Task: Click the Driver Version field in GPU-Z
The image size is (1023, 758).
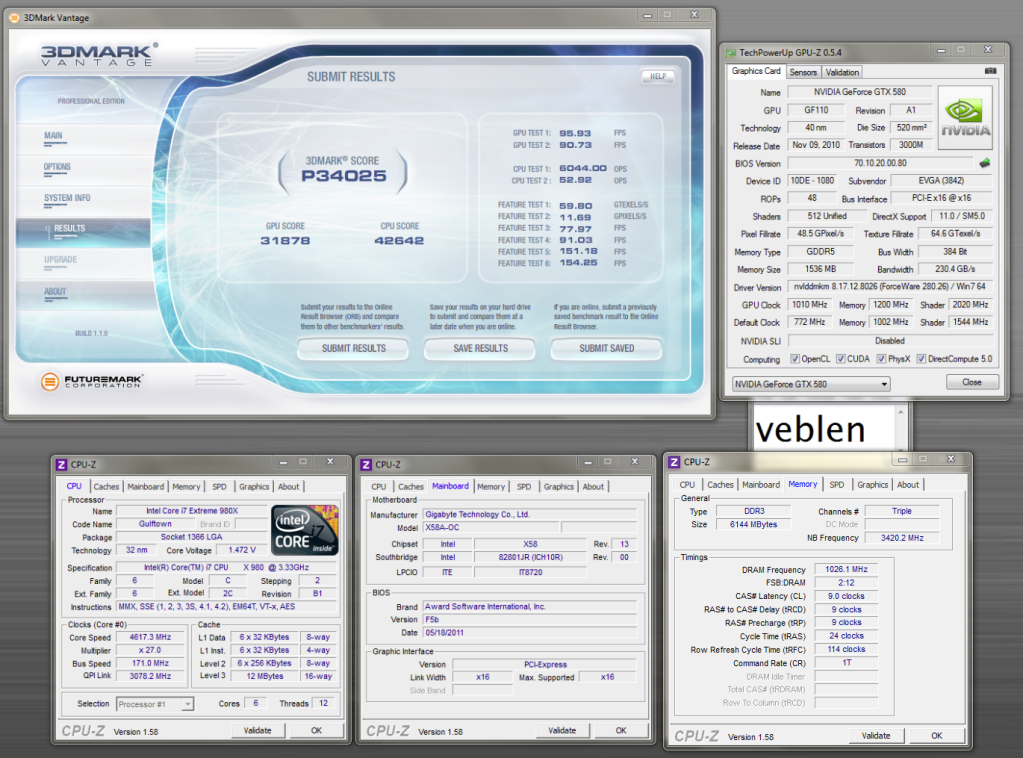Action: (890, 286)
